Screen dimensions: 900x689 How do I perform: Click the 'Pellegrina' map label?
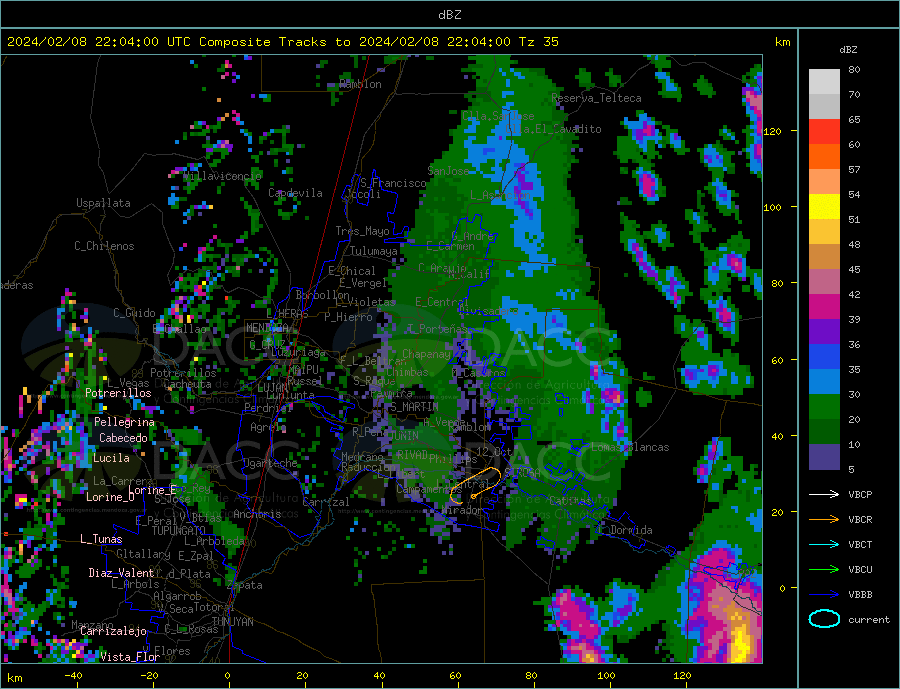pos(124,422)
